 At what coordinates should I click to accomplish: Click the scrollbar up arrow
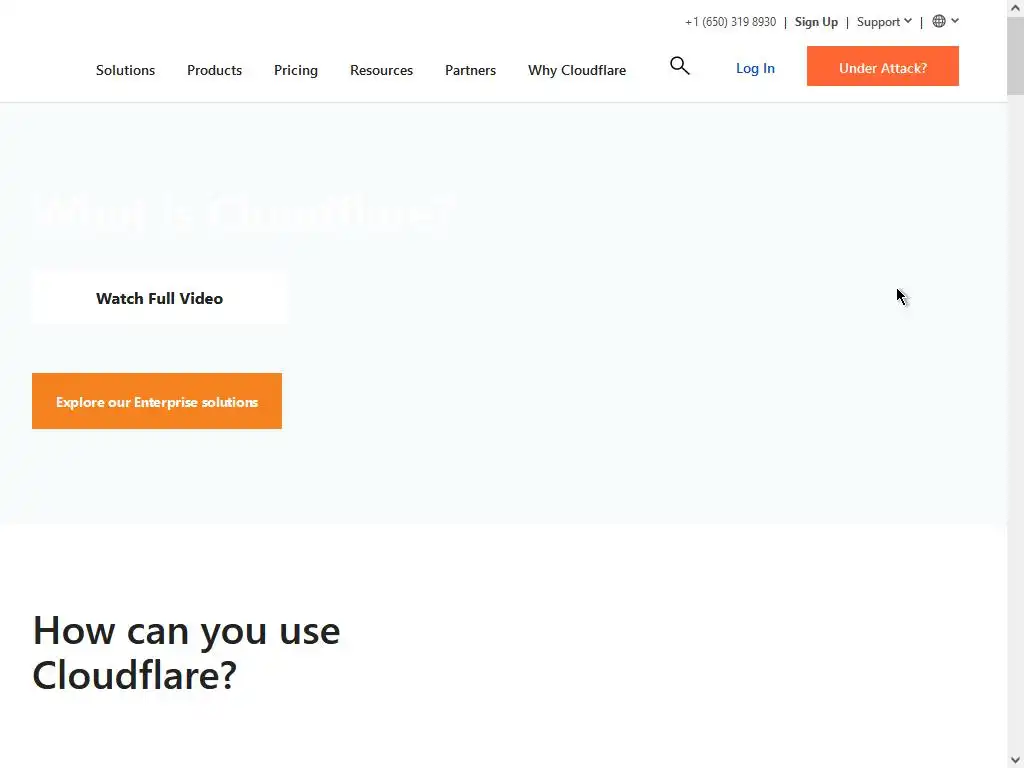click(1016, 8)
